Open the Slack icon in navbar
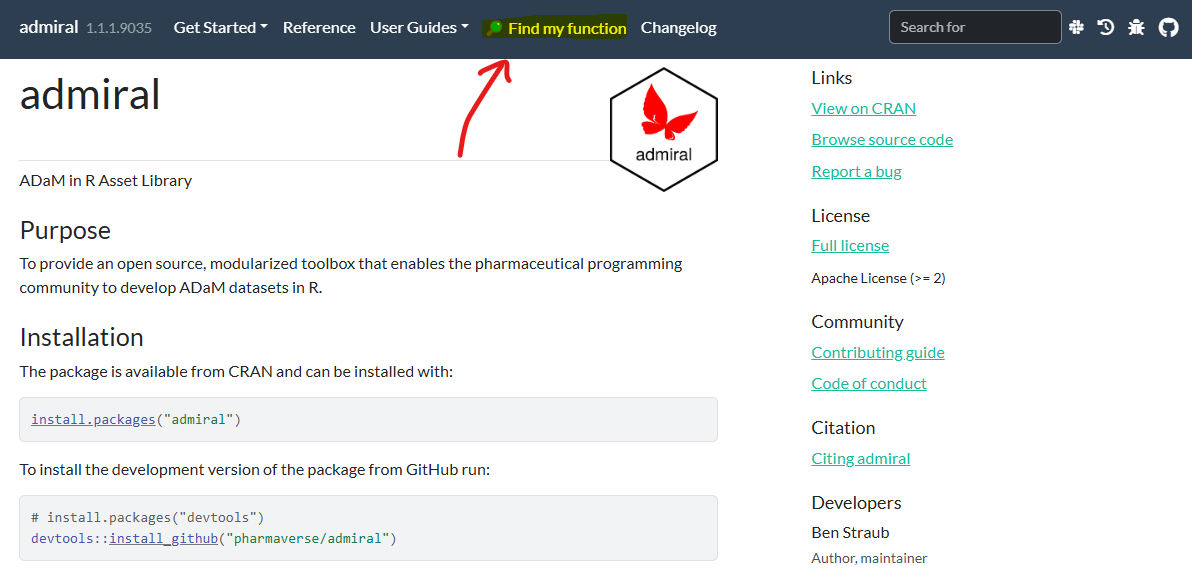 1076,28
